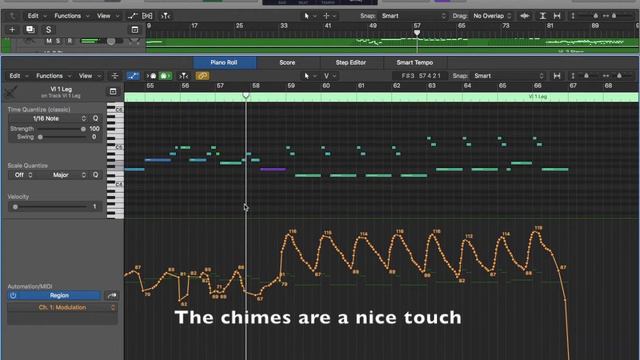This screenshot has width=640, height=360.
Task: Solo the track with its small S button
Action: (58, 41)
